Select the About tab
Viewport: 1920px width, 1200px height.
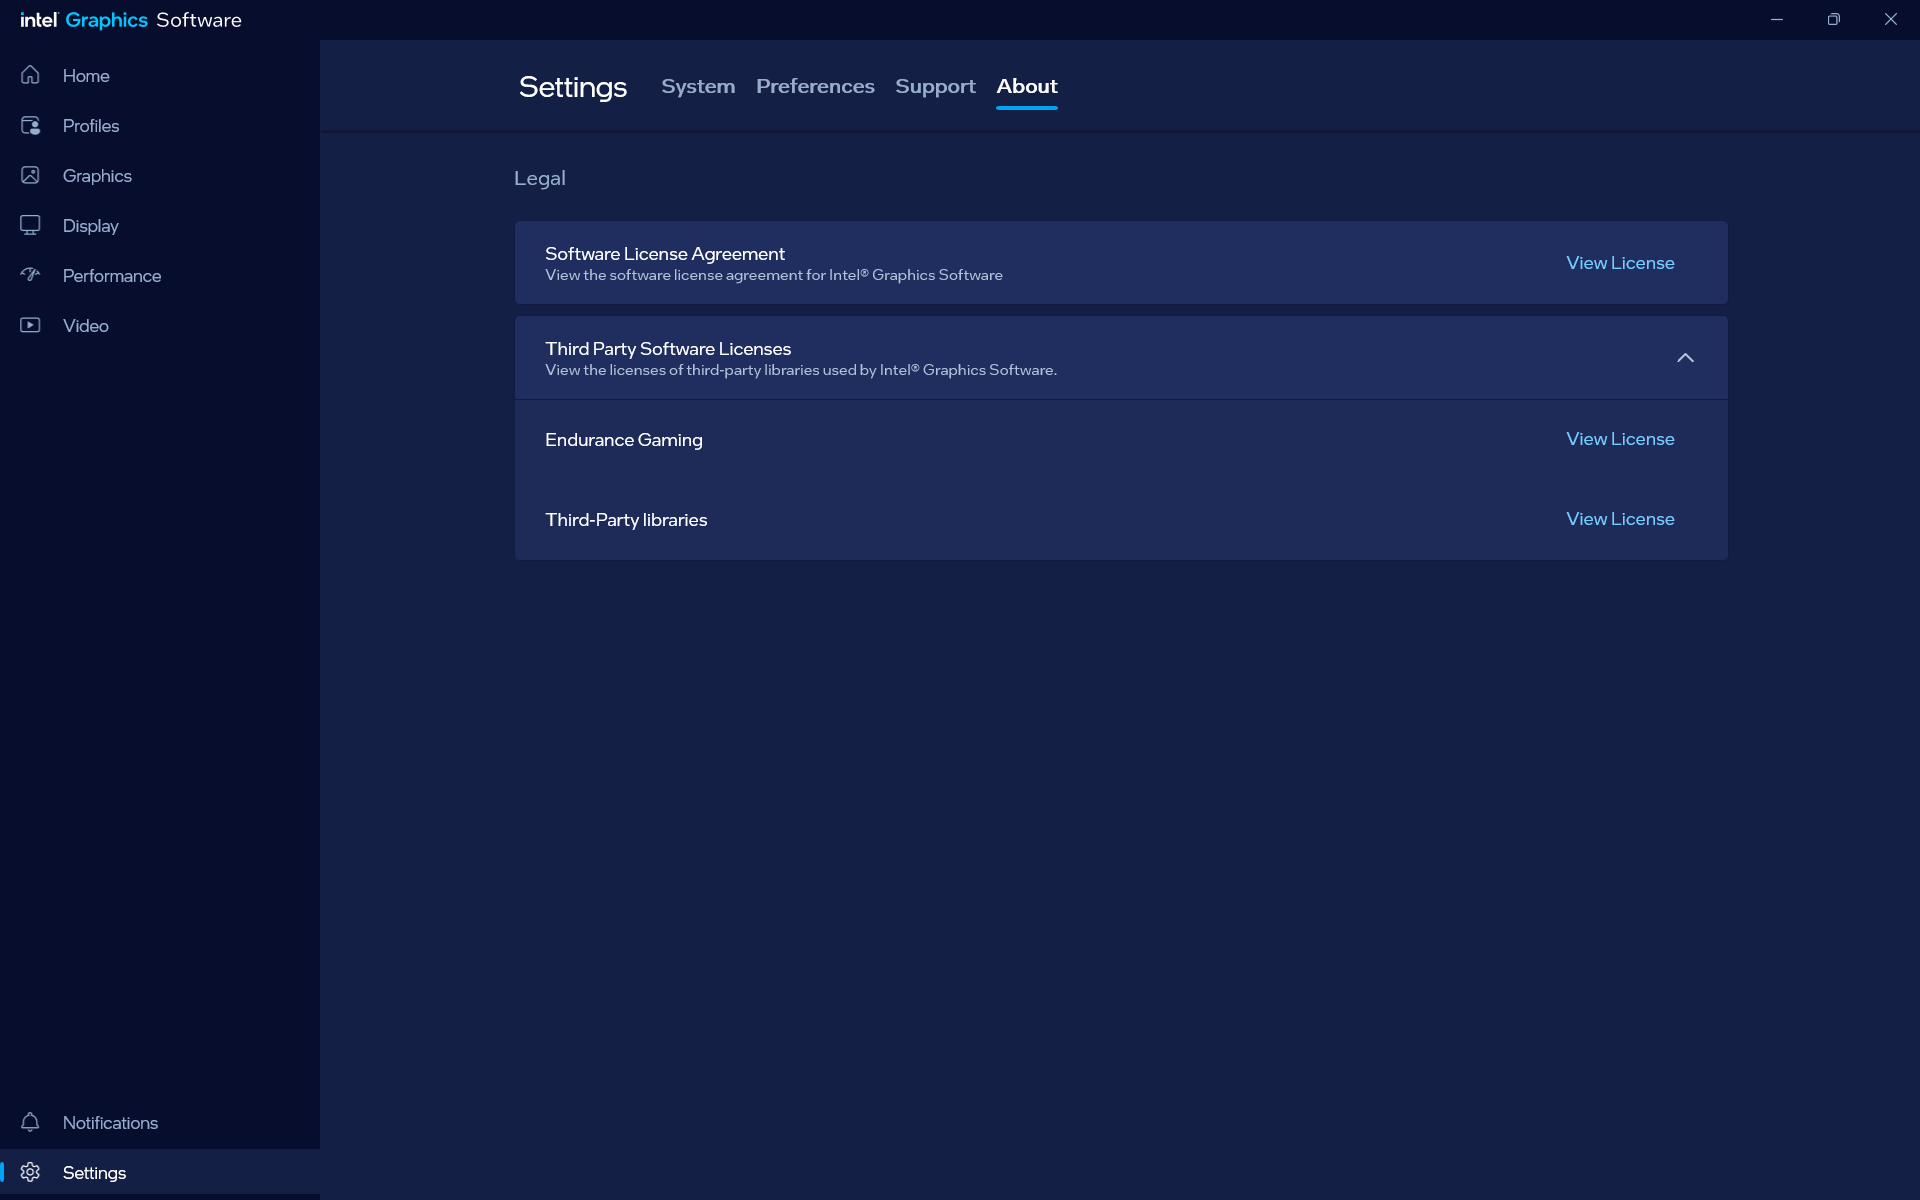[1027, 86]
